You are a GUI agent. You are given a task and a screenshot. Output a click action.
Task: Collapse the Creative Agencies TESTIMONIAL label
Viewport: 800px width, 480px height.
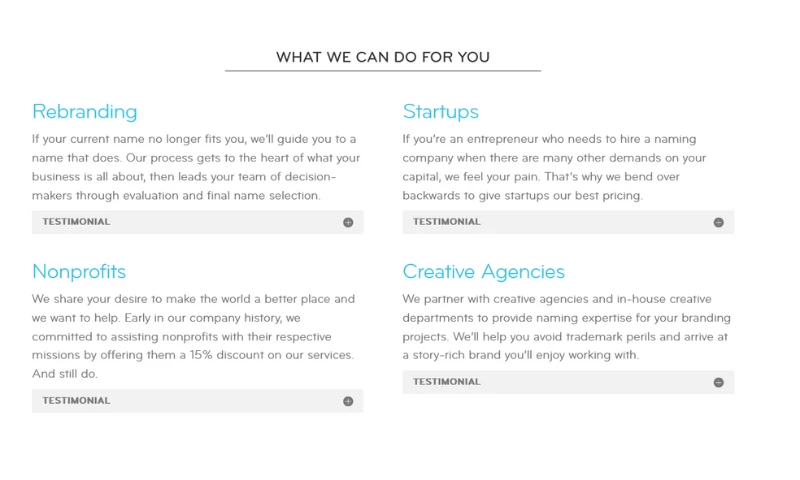447,382
